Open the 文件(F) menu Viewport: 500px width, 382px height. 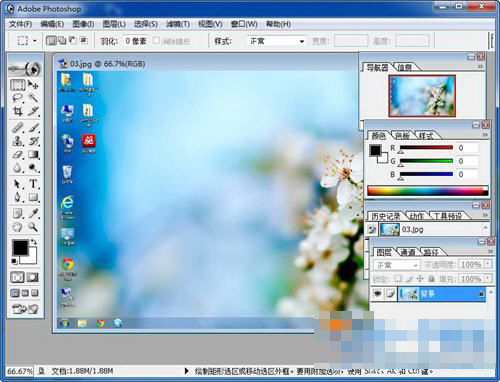click(20, 24)
